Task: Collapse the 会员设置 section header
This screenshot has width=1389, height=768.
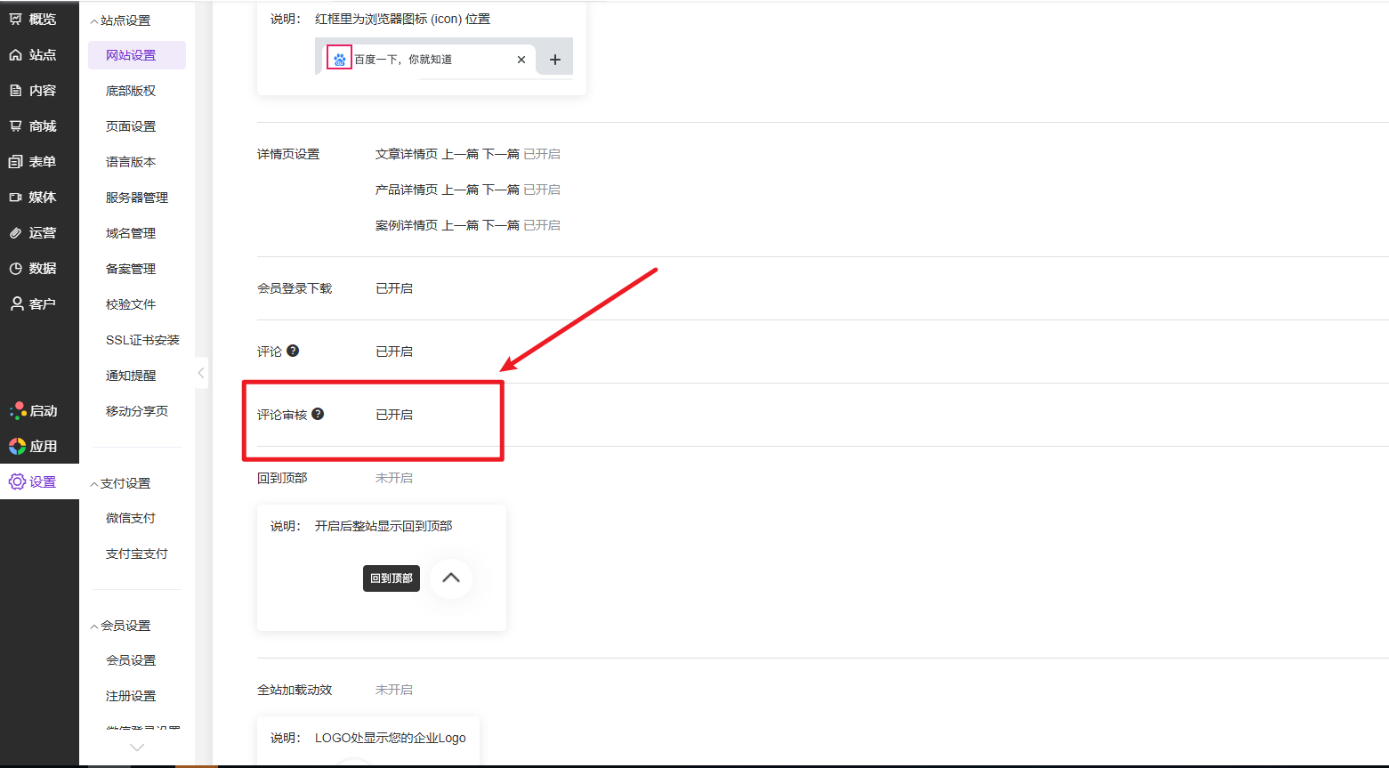Action: tap(121, 625)
